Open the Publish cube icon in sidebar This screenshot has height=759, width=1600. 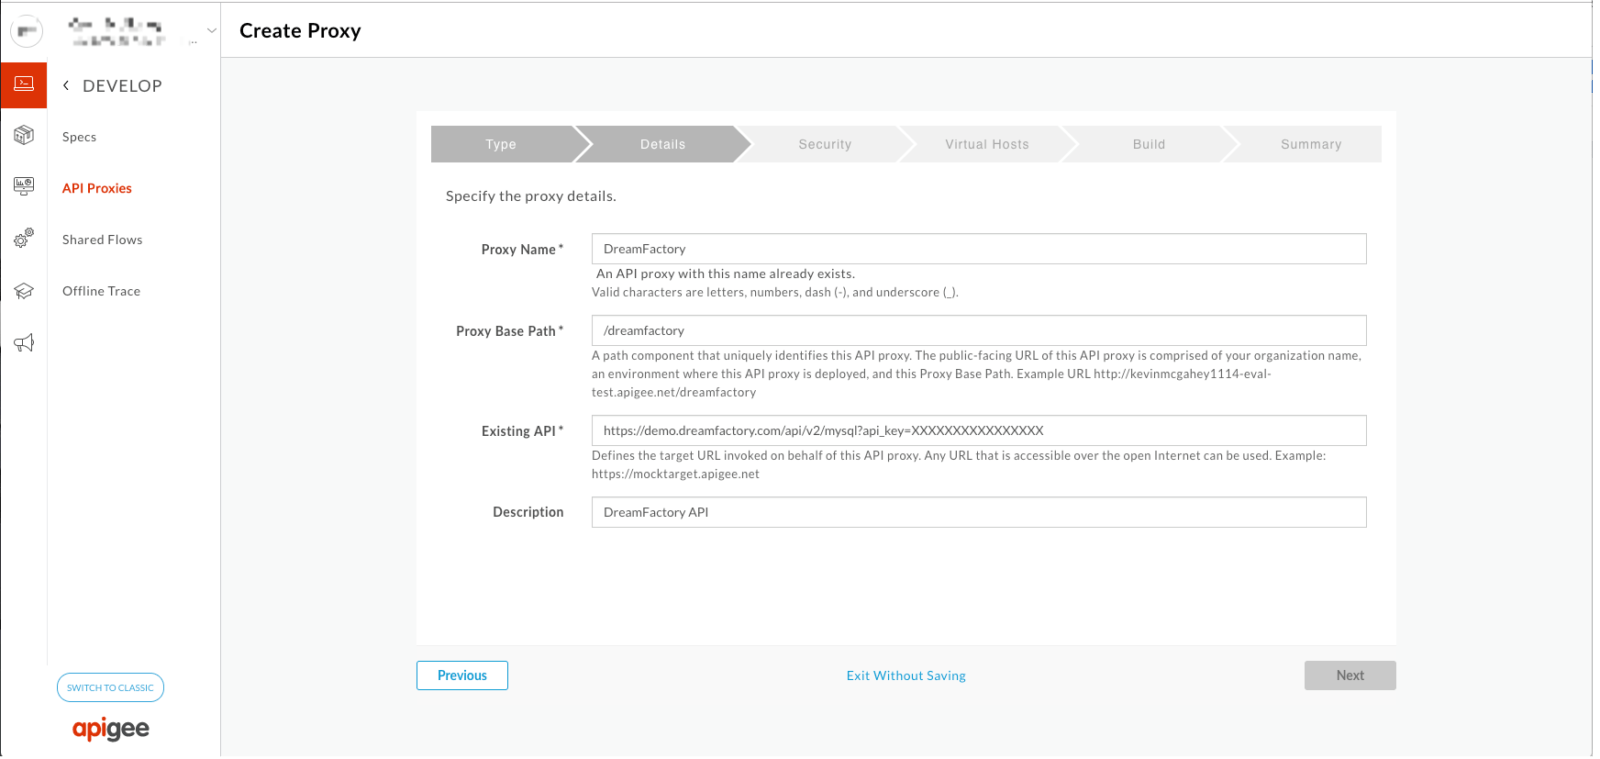point(24,136)
